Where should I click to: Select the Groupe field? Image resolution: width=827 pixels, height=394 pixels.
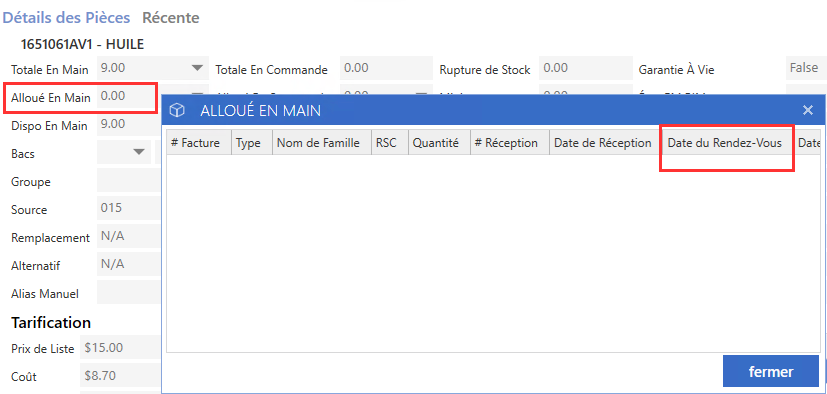click(x=128, y=180)
